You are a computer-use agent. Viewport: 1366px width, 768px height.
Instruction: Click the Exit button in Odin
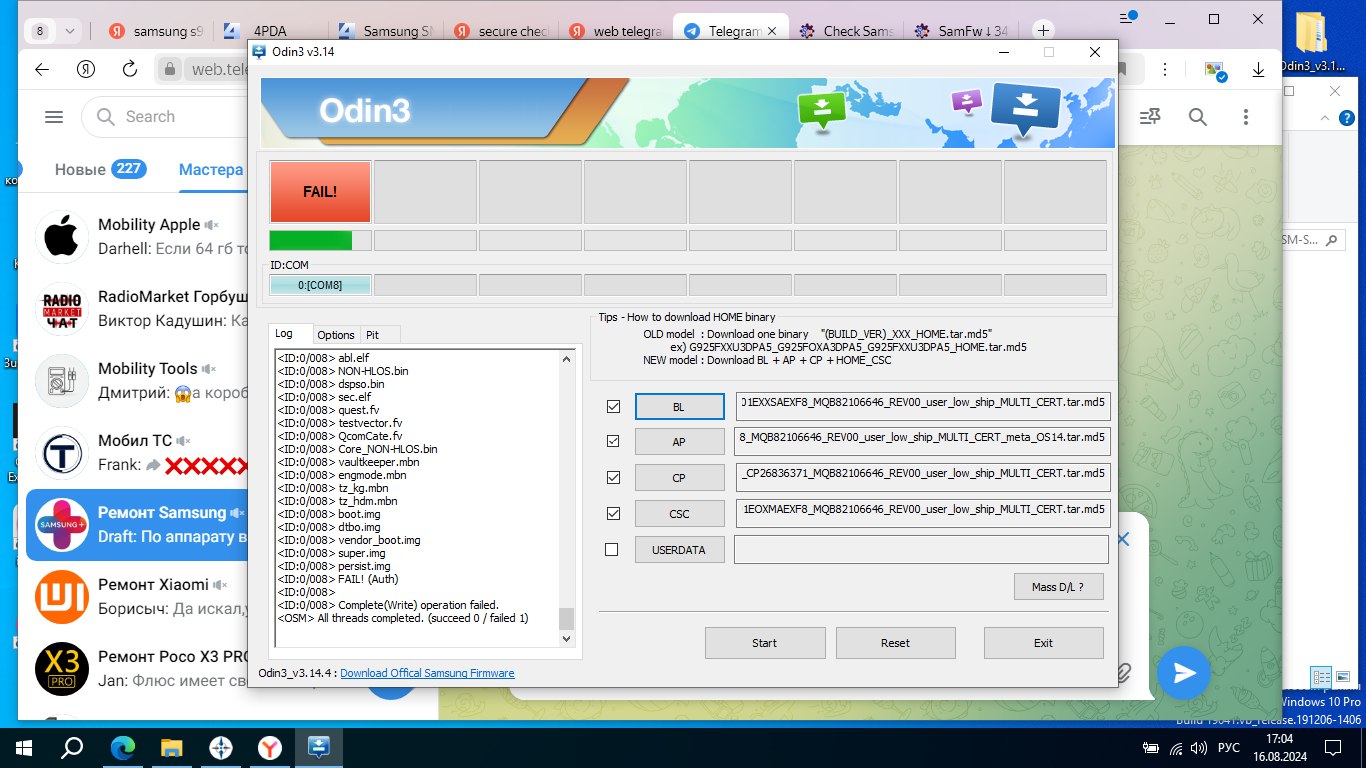[1043, 643]
